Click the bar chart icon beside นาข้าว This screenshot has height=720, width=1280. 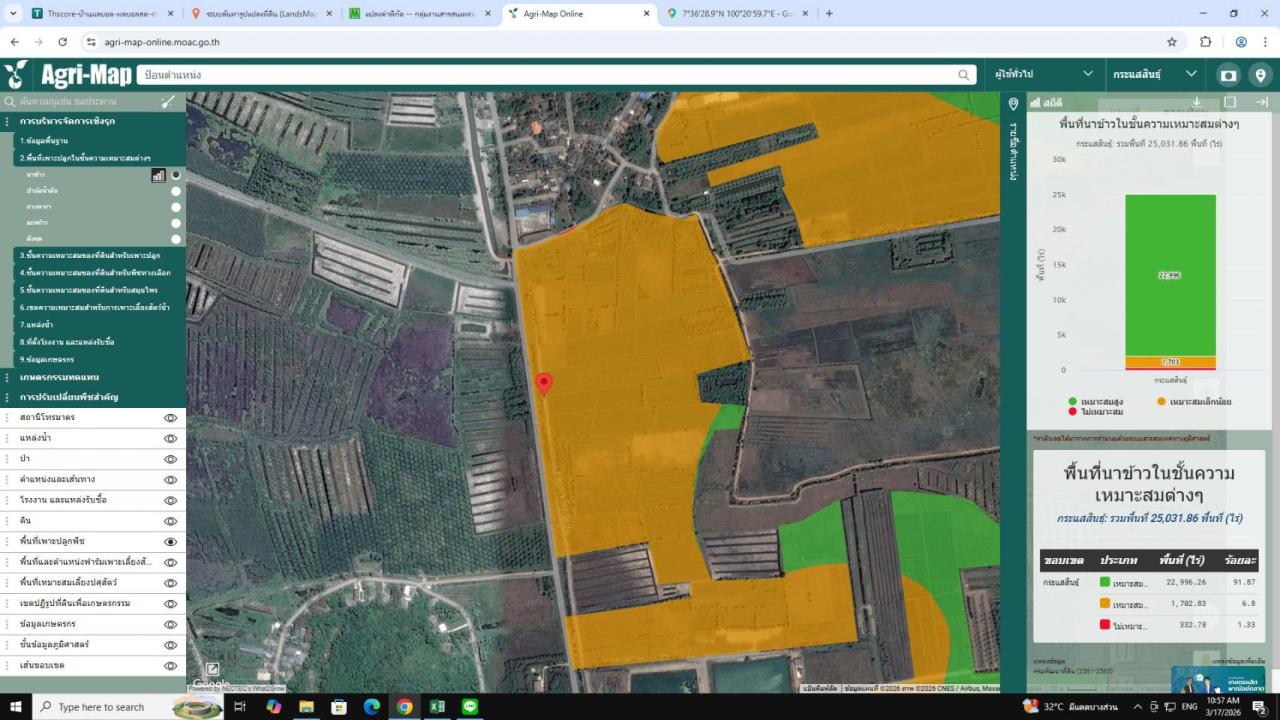coord(158,175)
